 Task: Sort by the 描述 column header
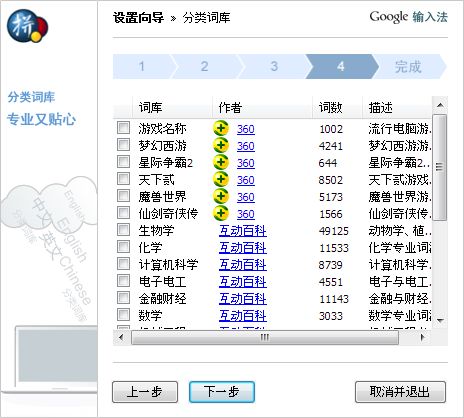pos(397,108)
